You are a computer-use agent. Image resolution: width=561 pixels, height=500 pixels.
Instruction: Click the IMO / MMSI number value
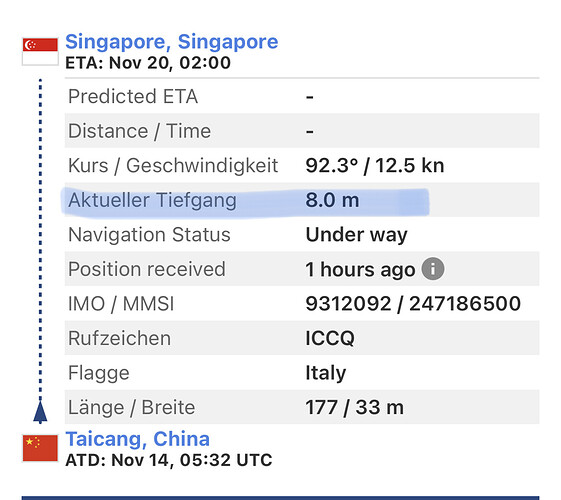413,304
